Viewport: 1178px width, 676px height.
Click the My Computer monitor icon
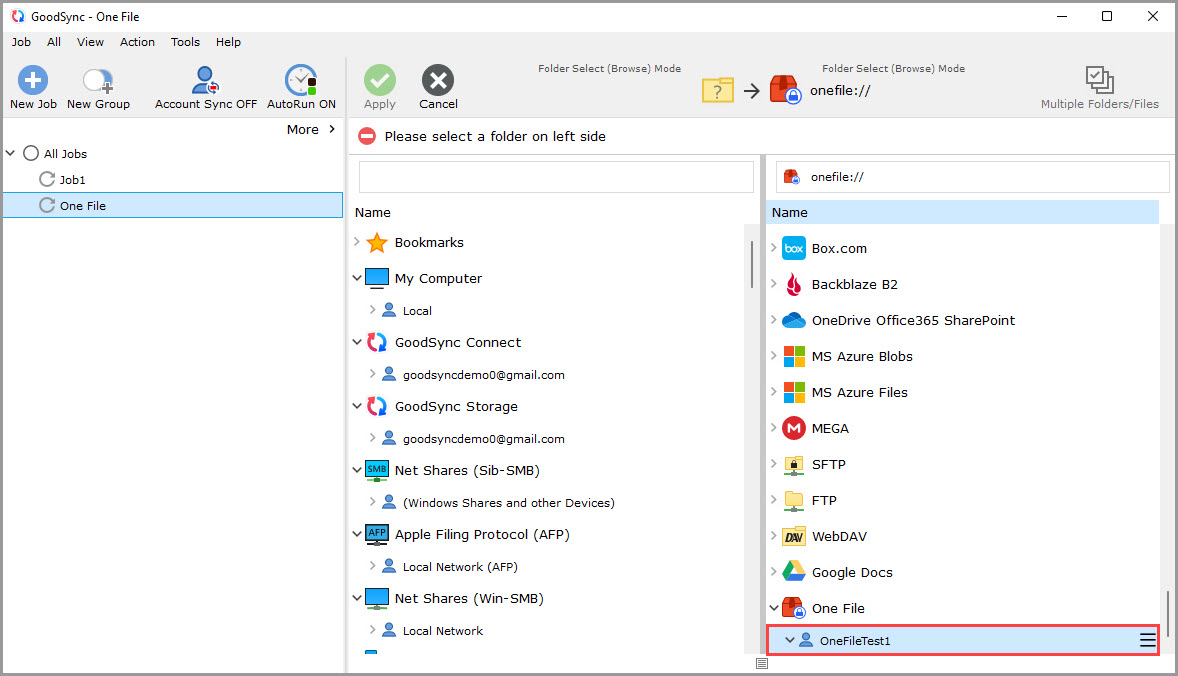pos(376,279)
